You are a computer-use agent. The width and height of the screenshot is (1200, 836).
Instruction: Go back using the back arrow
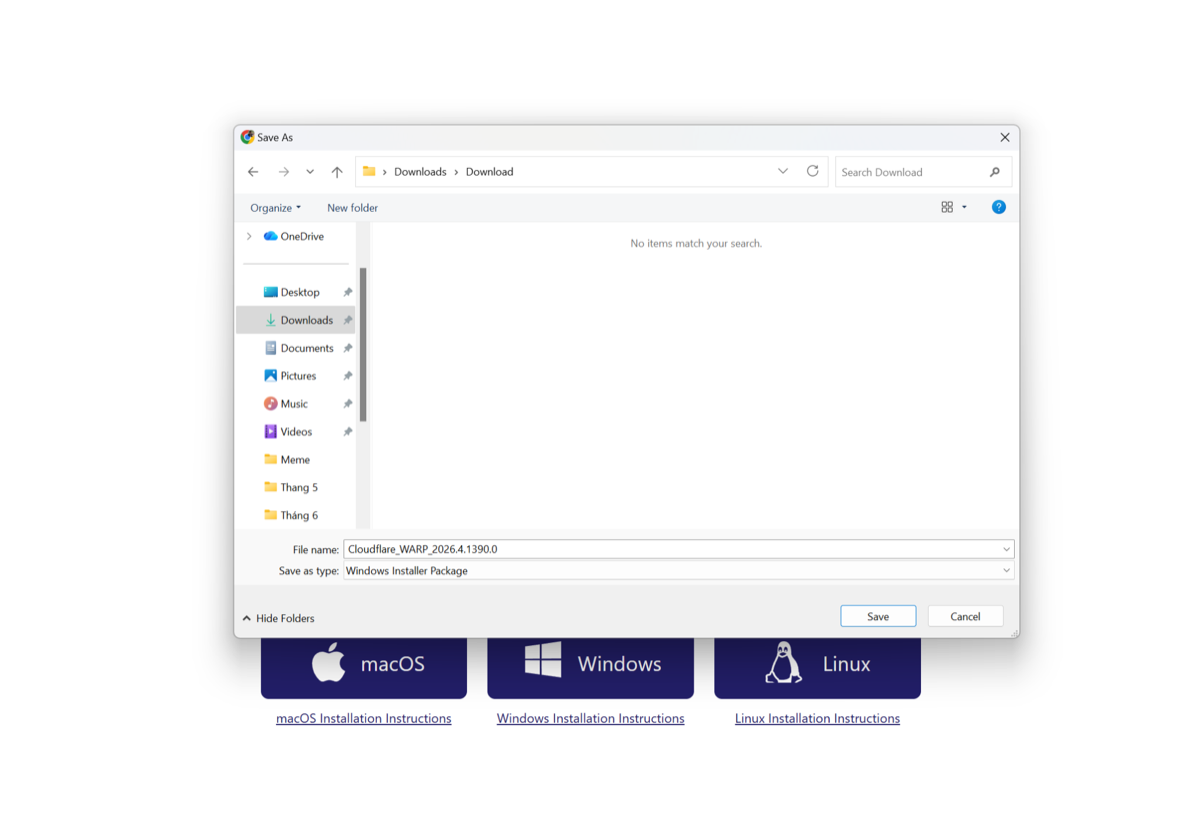pos(253,172)
